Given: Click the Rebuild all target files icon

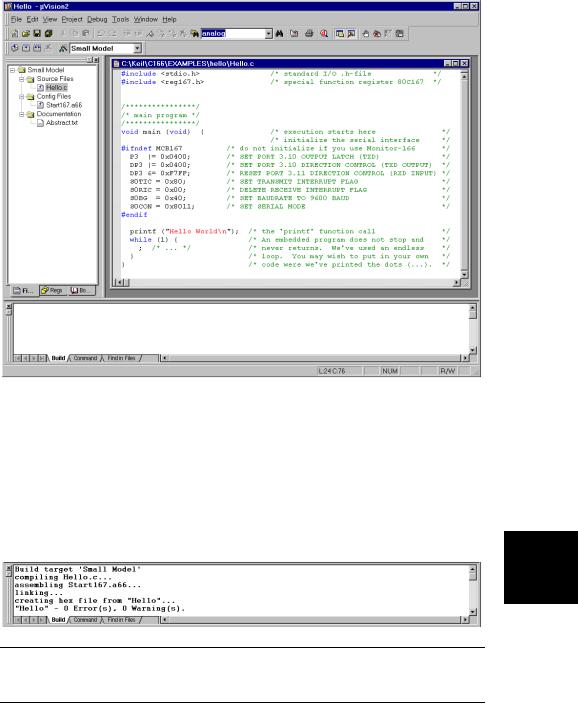Looking at the screenshot, I should pos(37,48).
